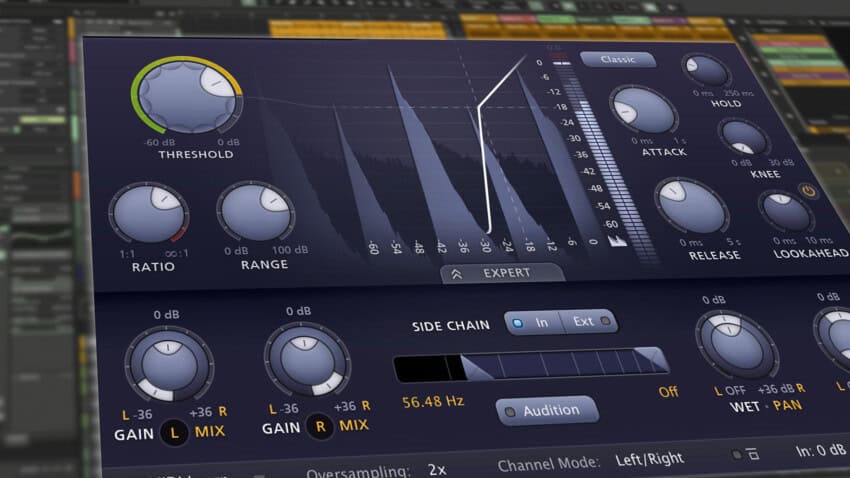Screen dimensions: 850x478
Task: Click the Release knob
Action: tap(692, 206)
